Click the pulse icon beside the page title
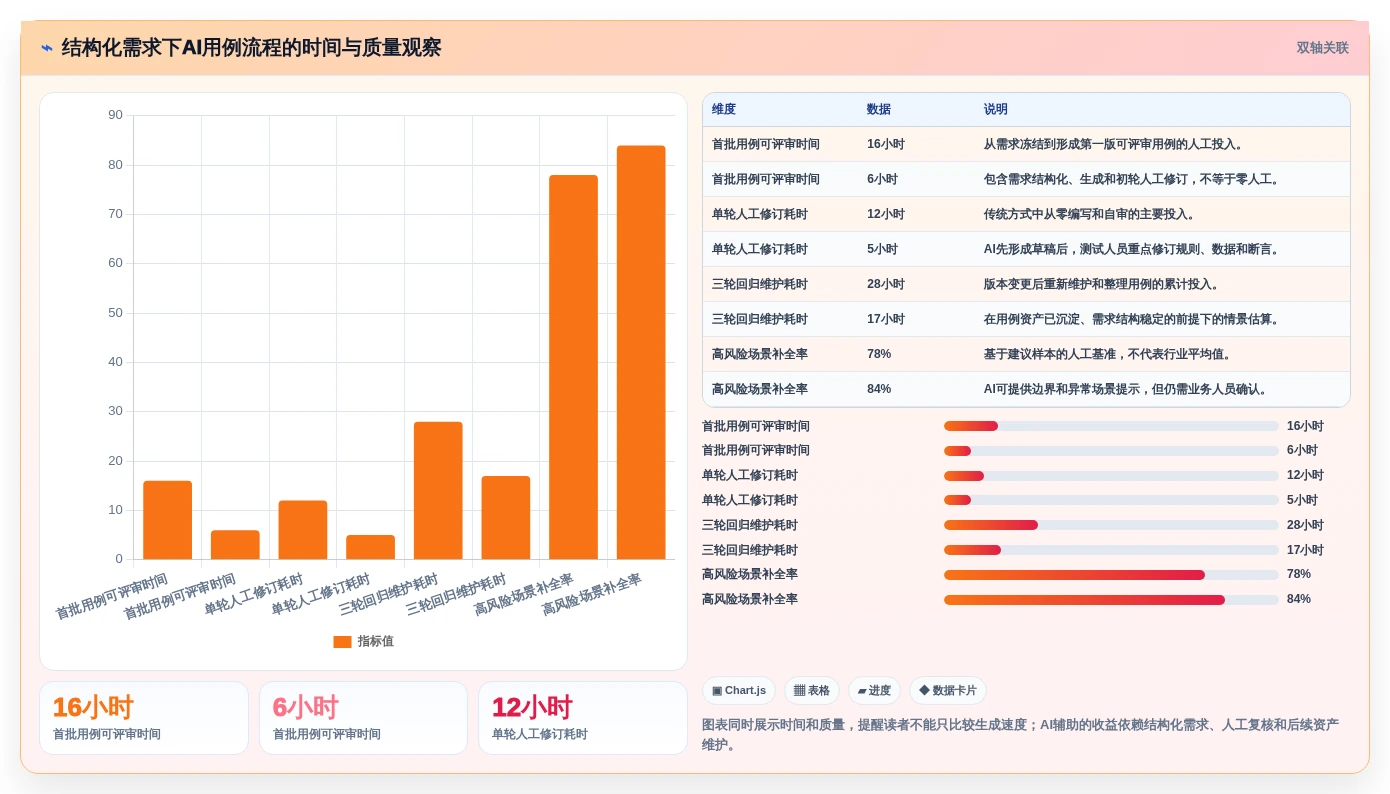 [x=47, y=48]
